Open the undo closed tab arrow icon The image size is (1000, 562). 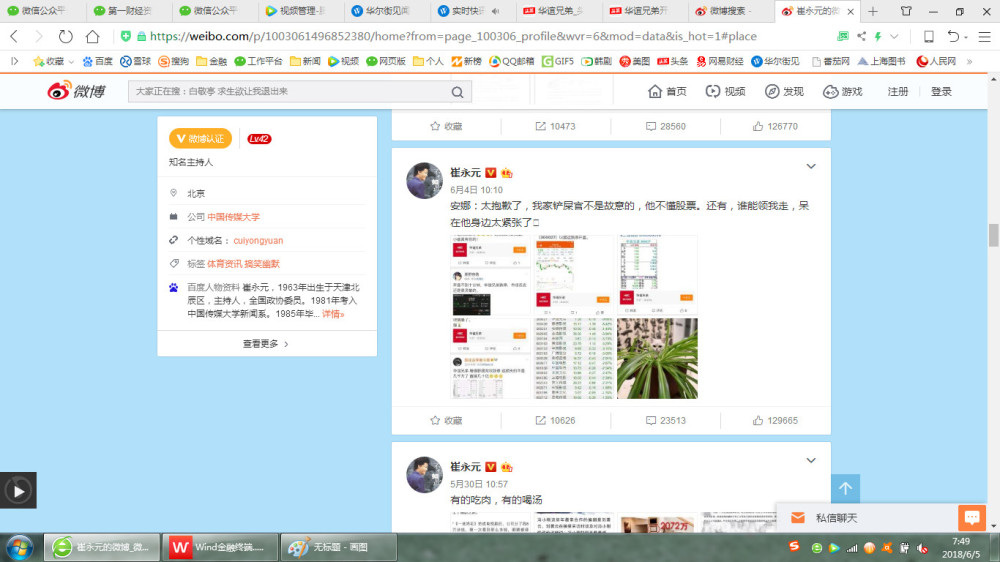(x=953, y=36)
